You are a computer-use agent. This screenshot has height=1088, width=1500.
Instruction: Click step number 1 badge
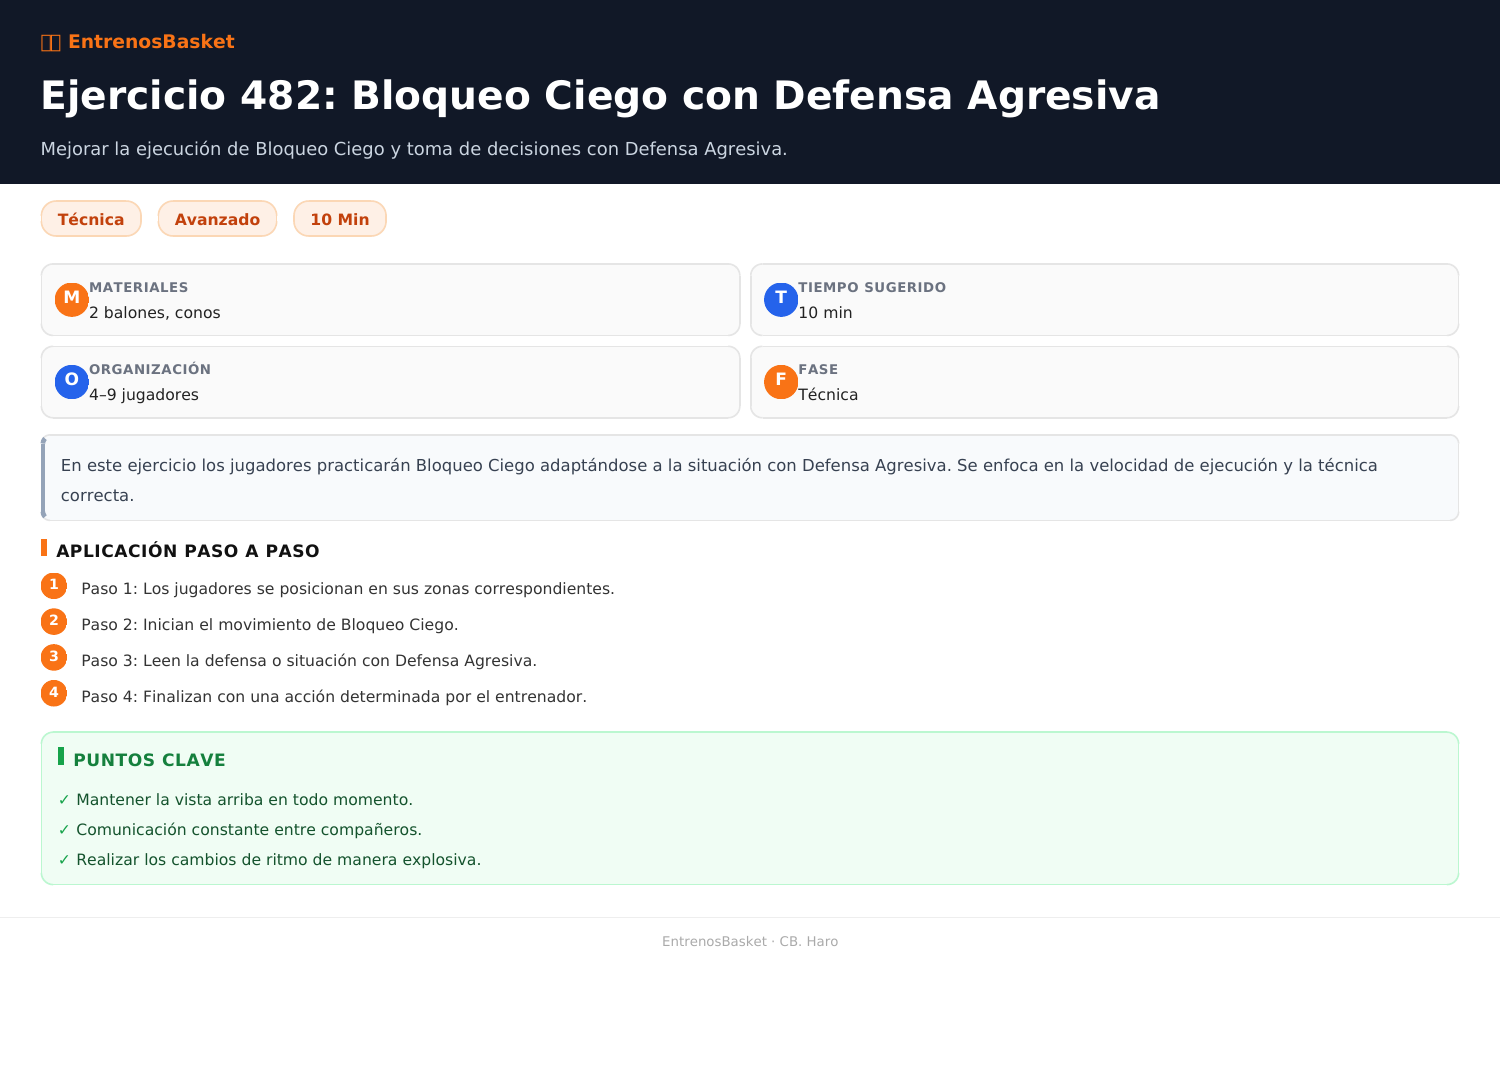point(54,586)
